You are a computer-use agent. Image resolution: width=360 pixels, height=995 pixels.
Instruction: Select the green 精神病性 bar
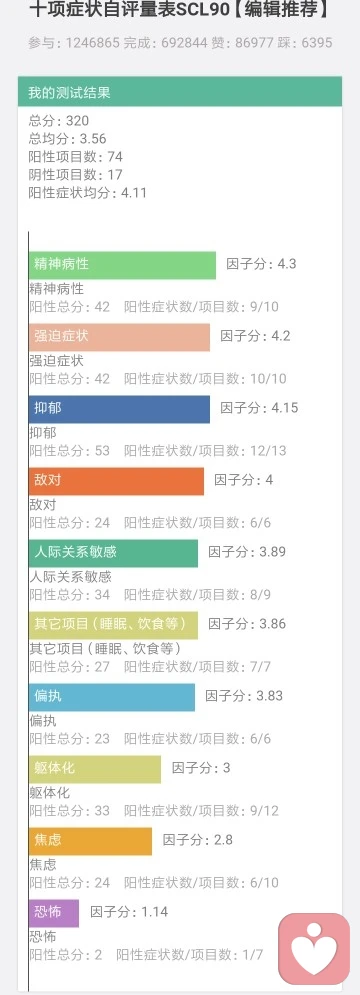point(123,265)
